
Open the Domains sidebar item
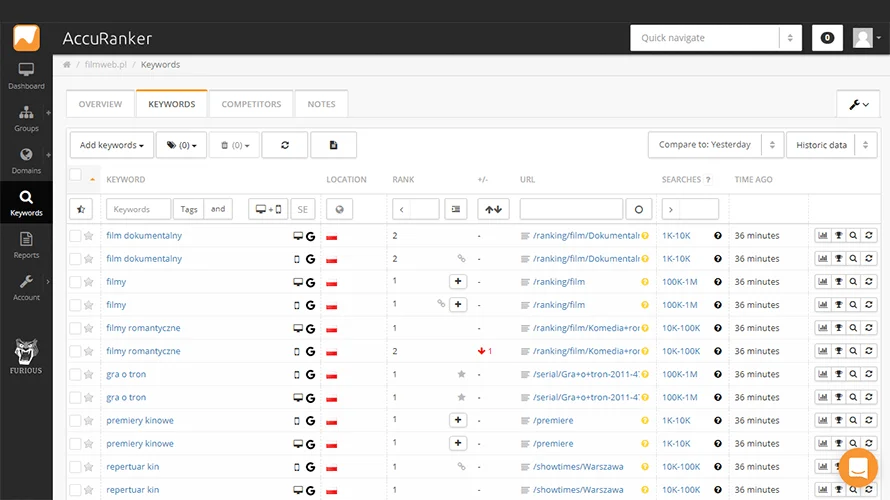pyautogui.click(x=26, y=161)
